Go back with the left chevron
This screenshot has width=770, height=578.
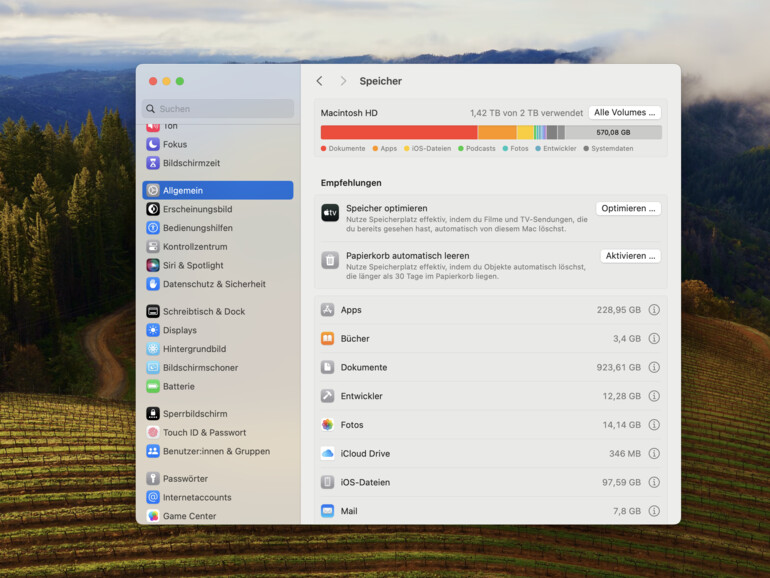pyautogui.click(x=320, y=81)
